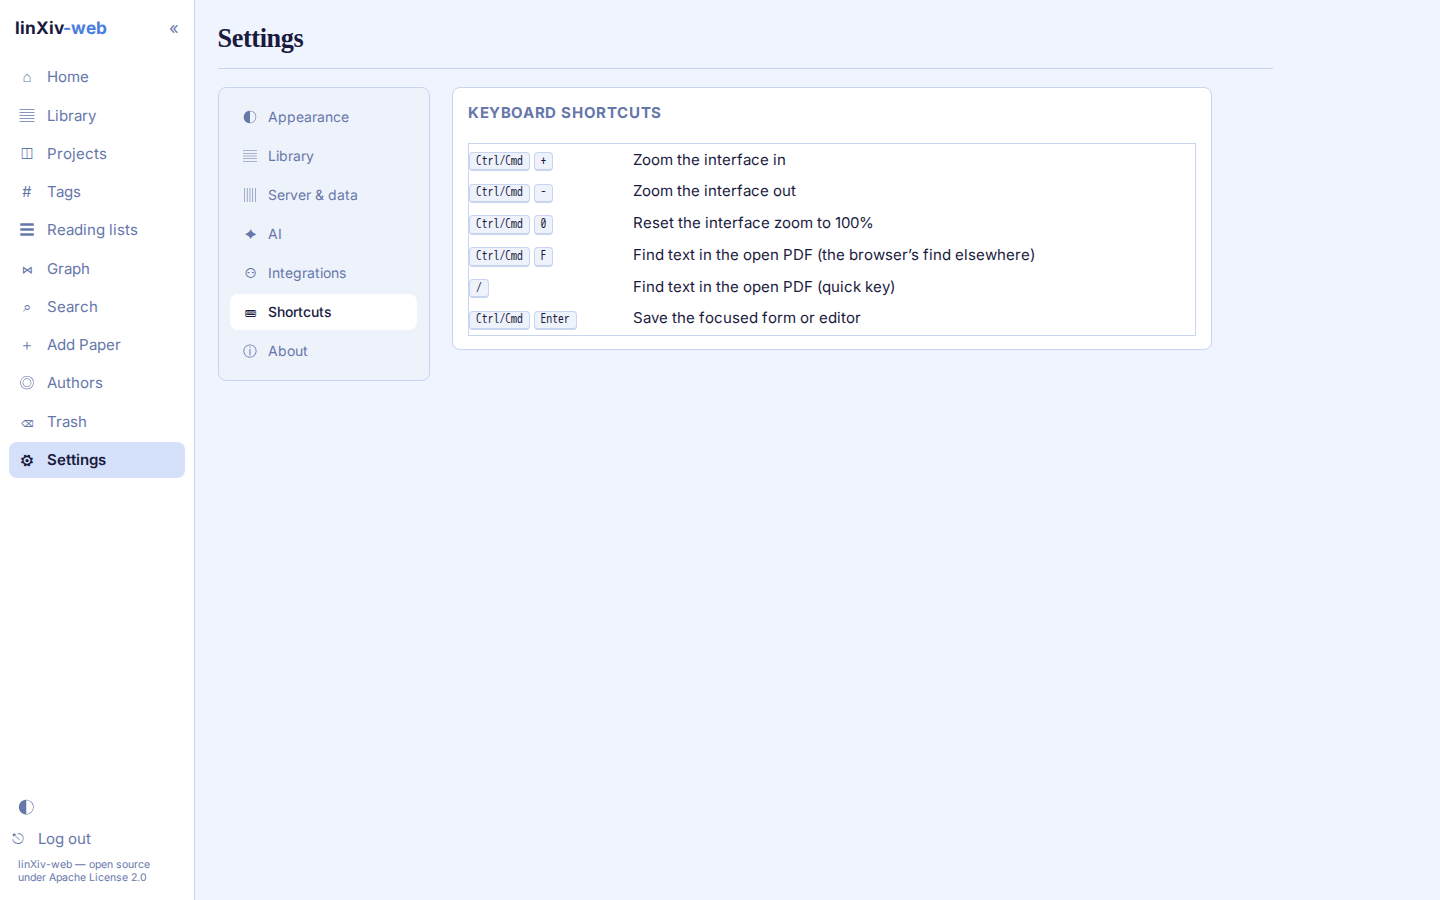This screenshot has width=1440, height=900.
Task: Go to Integrations settings
Action: click(x=323, y=273)
